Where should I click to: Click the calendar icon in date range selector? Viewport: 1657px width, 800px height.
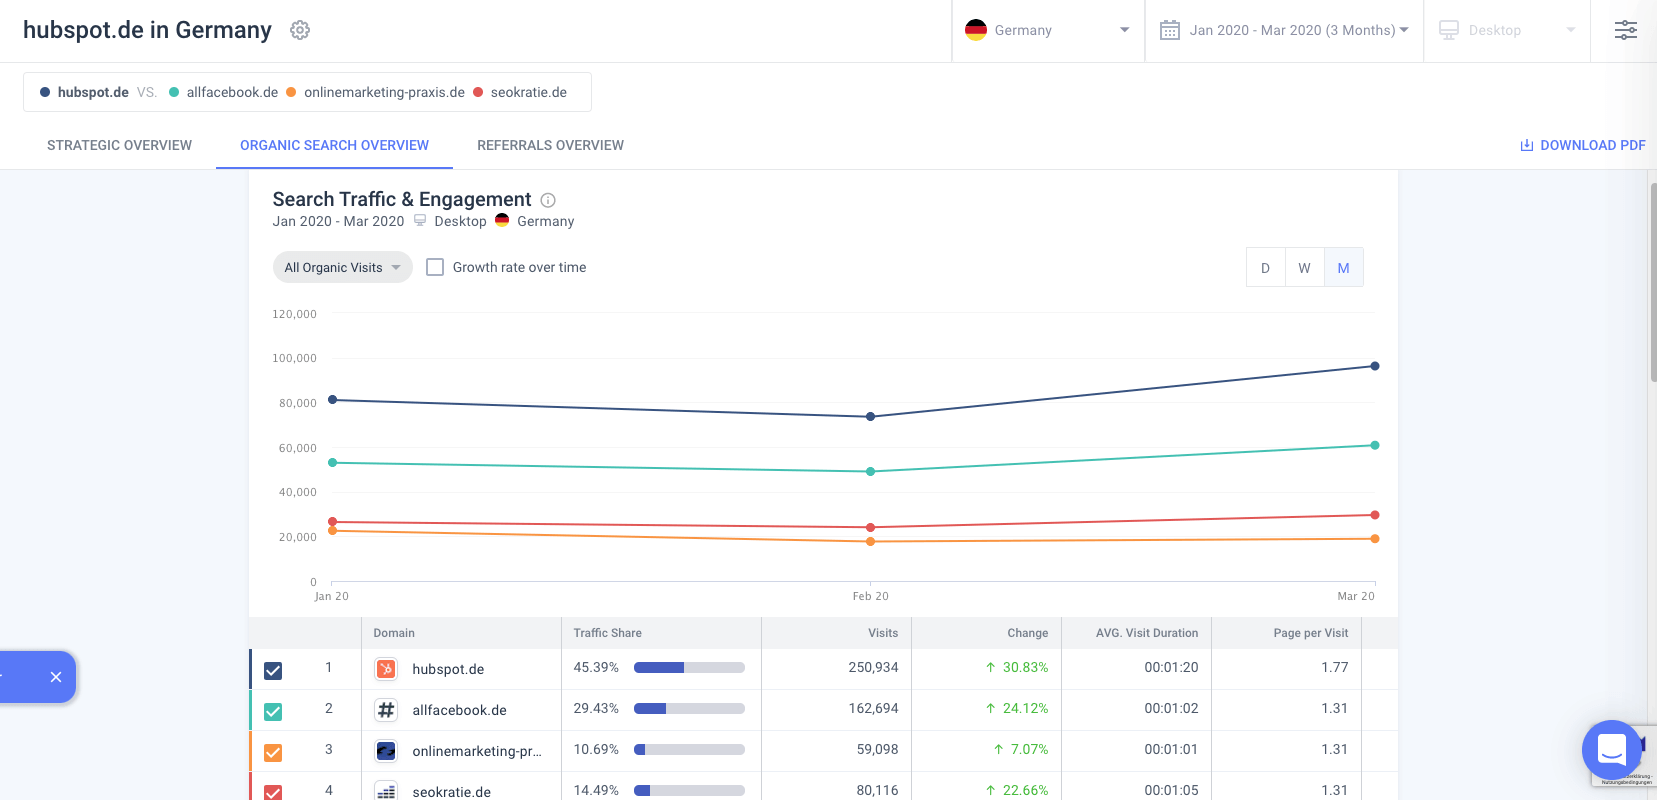coord(1169,30)
